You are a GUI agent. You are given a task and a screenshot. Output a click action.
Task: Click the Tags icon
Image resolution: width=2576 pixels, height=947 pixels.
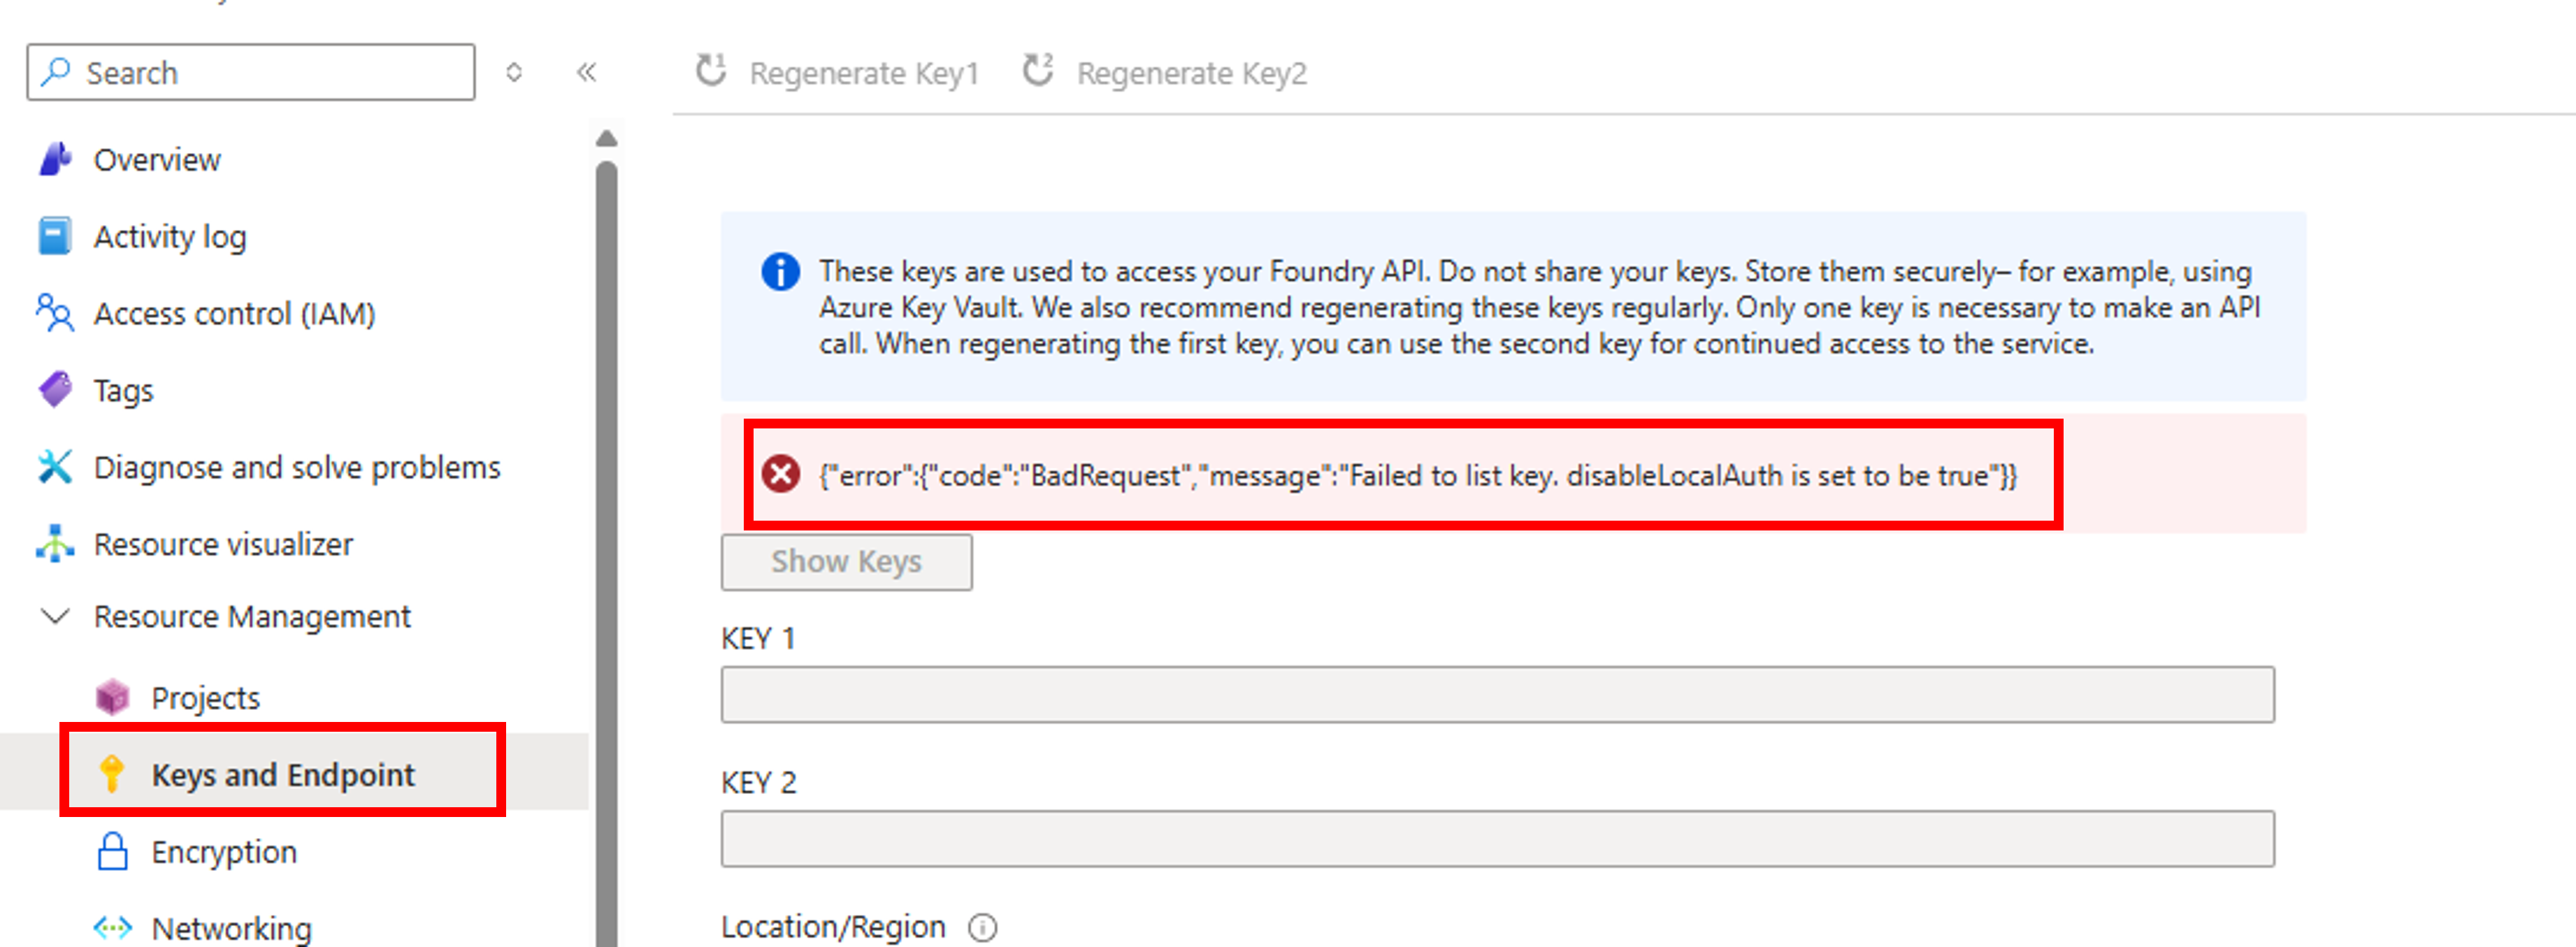[55, 390]
